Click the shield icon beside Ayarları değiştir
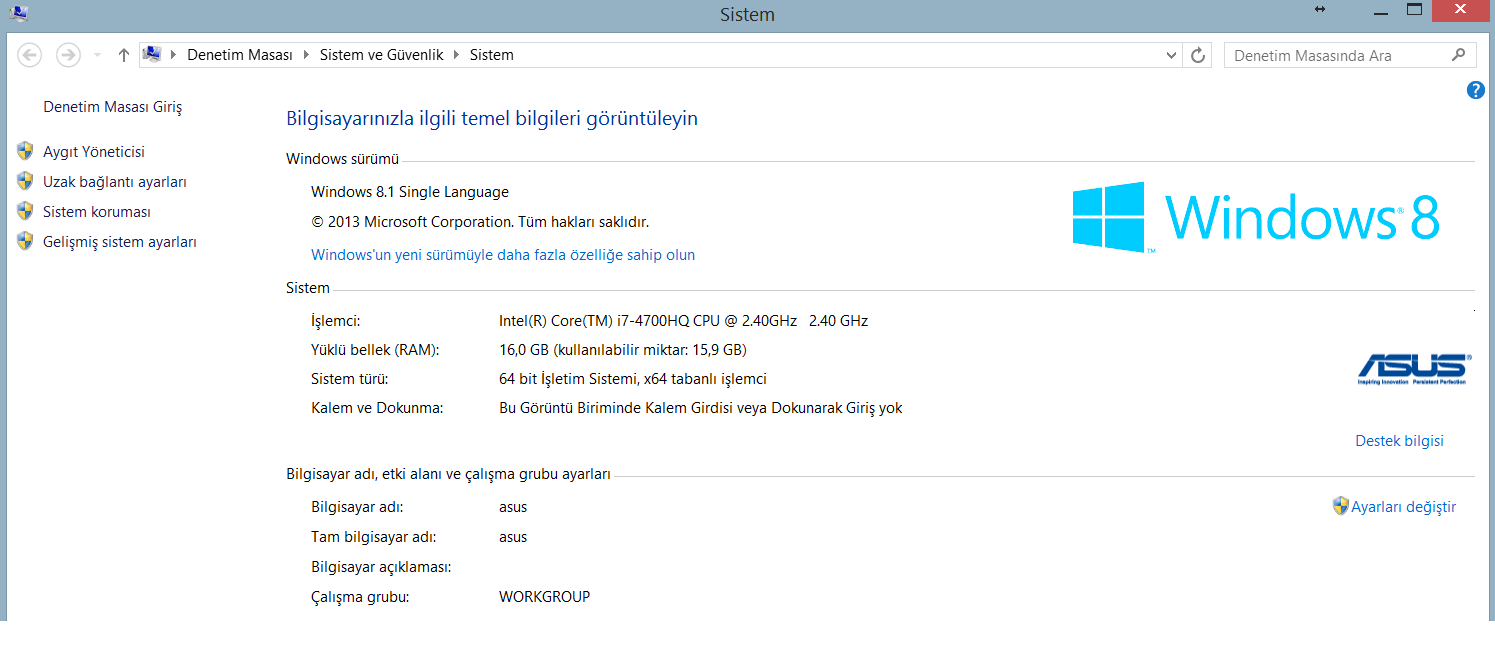Viewport: 1495px width, 648px height. [1341, 506]
